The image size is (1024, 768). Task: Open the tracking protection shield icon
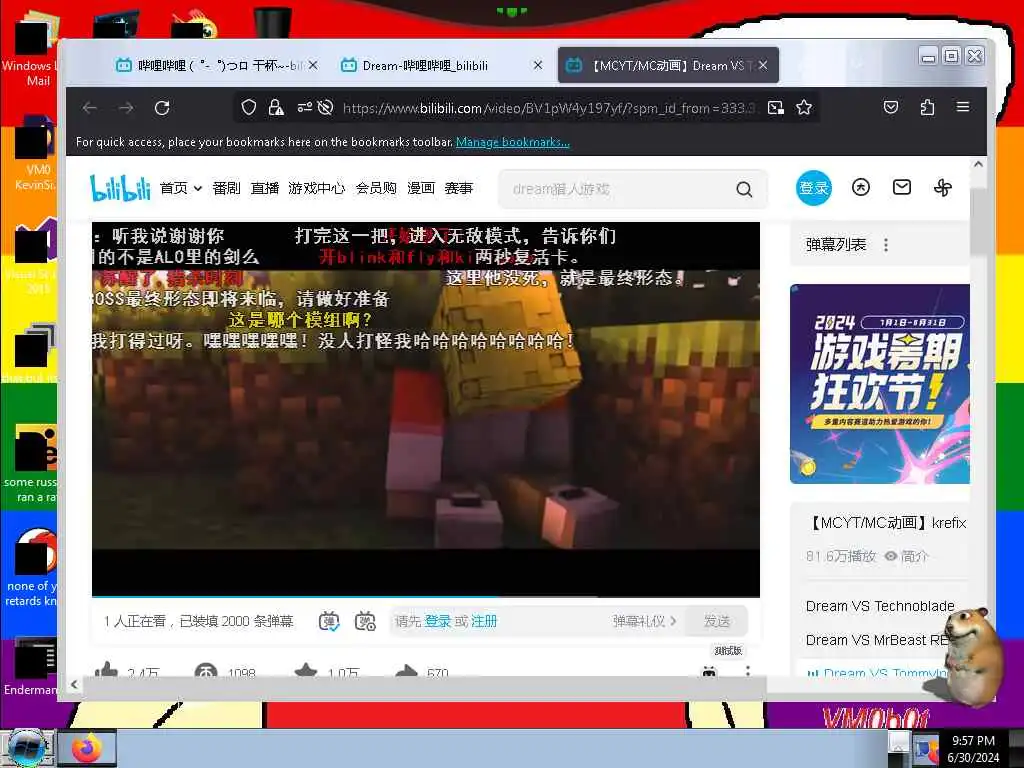point(248,108)
